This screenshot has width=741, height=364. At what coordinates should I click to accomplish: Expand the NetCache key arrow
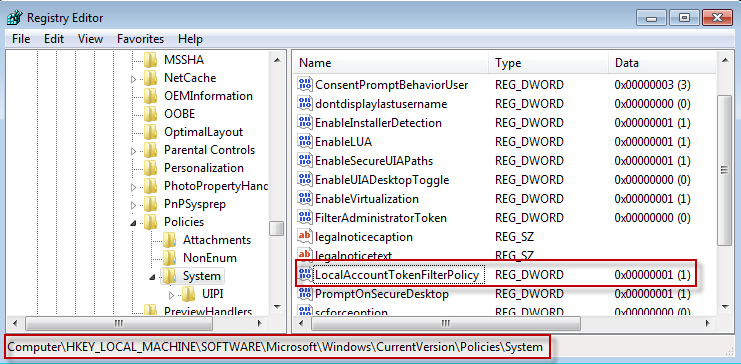click(x=134, y=79)
